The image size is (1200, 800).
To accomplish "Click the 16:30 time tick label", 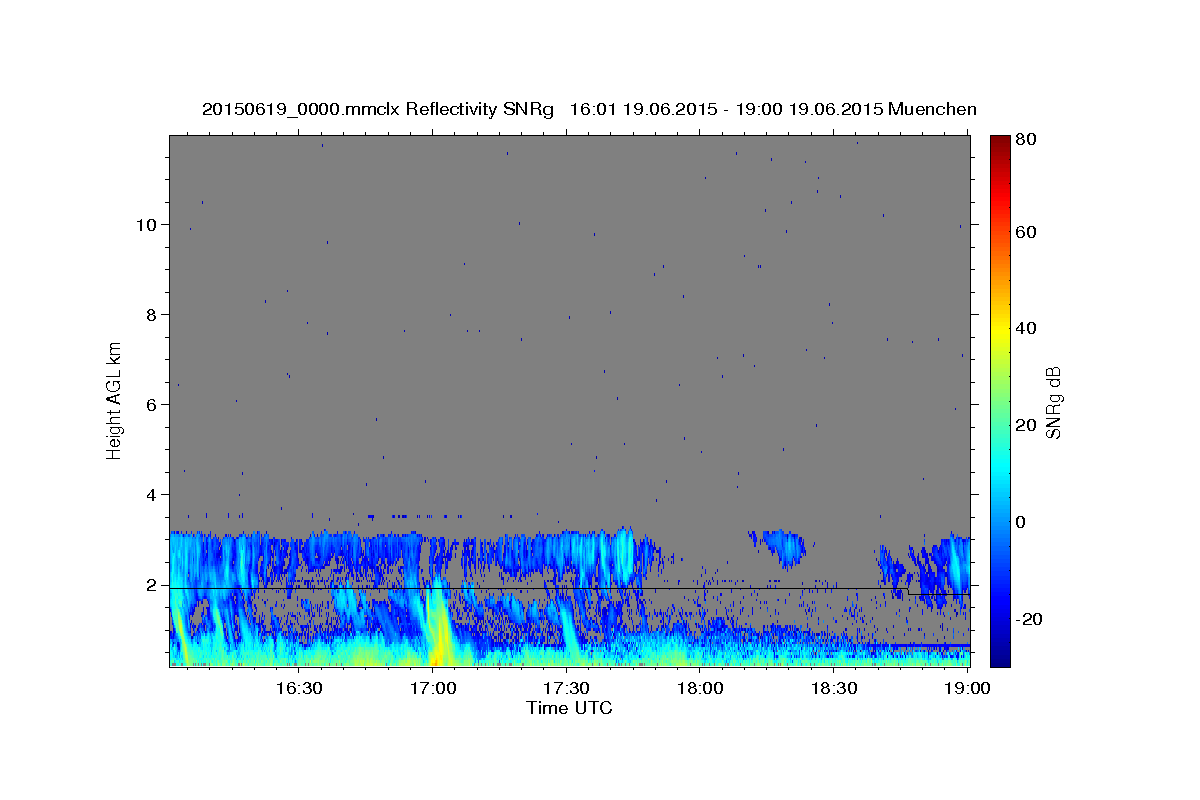I will [298, 688].
